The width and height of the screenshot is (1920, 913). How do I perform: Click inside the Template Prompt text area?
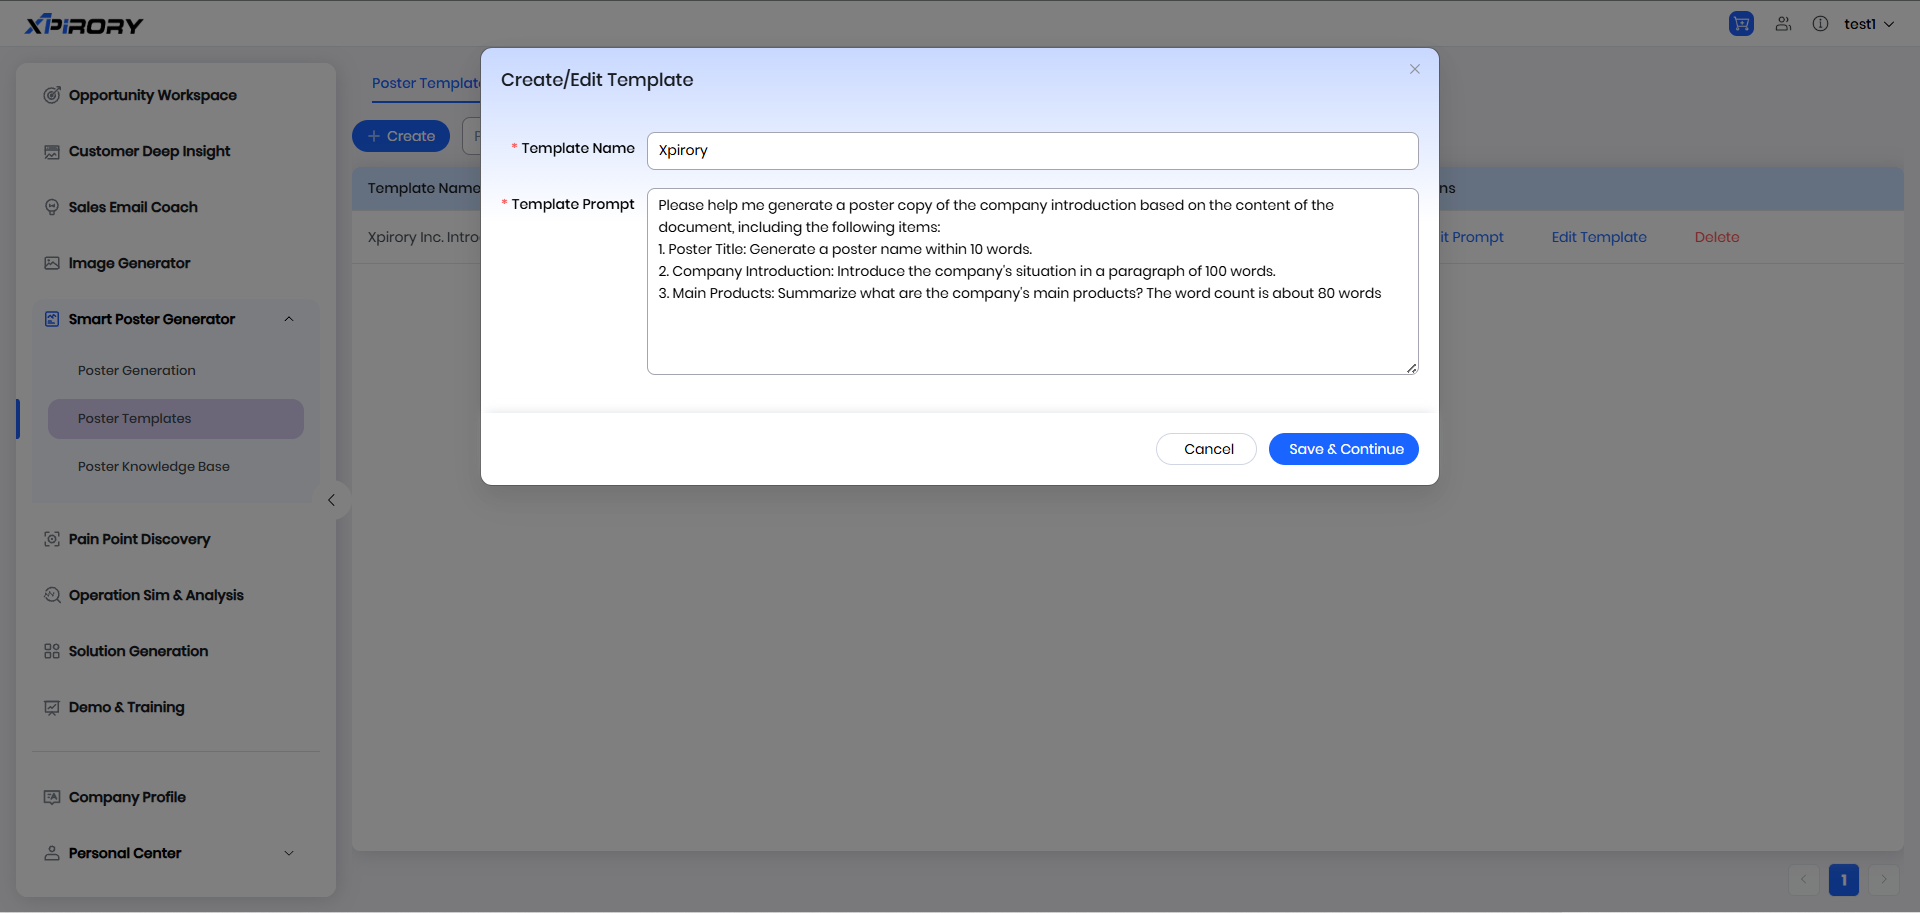1032,330
